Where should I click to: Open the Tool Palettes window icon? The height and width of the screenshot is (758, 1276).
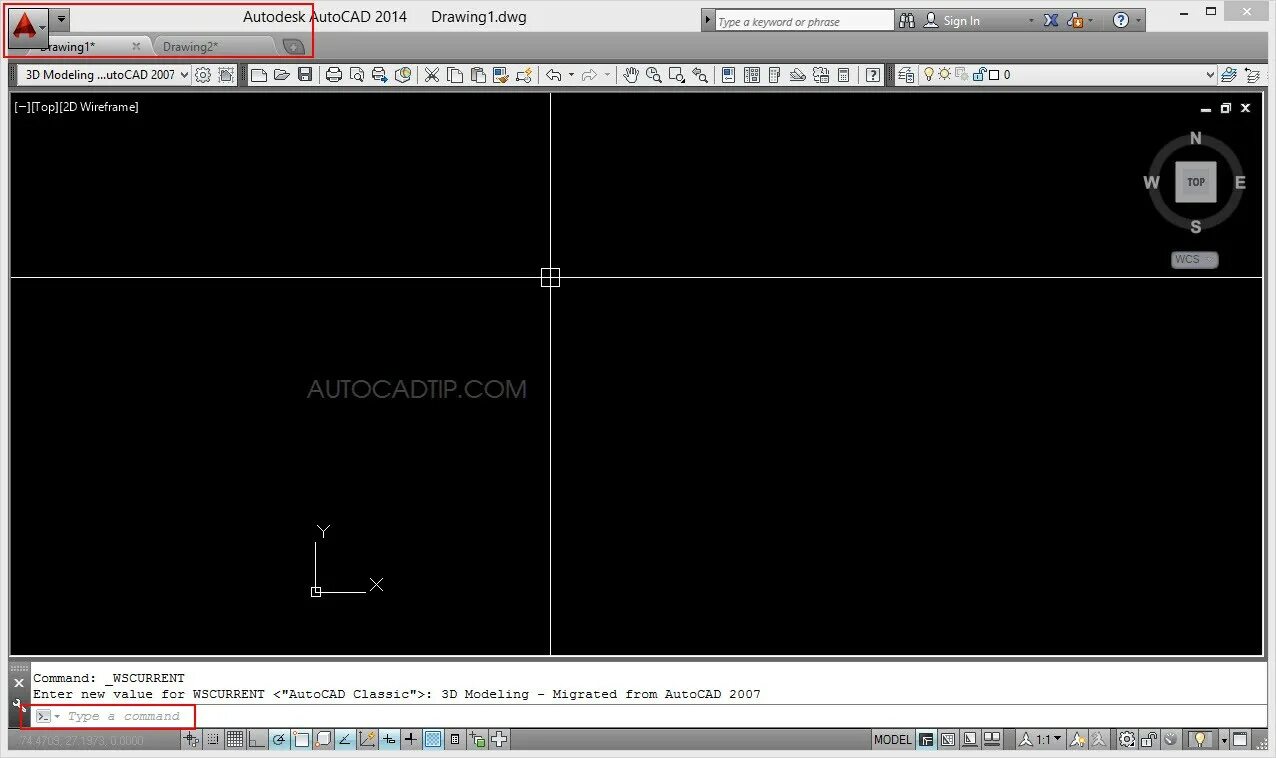(775, 75)
